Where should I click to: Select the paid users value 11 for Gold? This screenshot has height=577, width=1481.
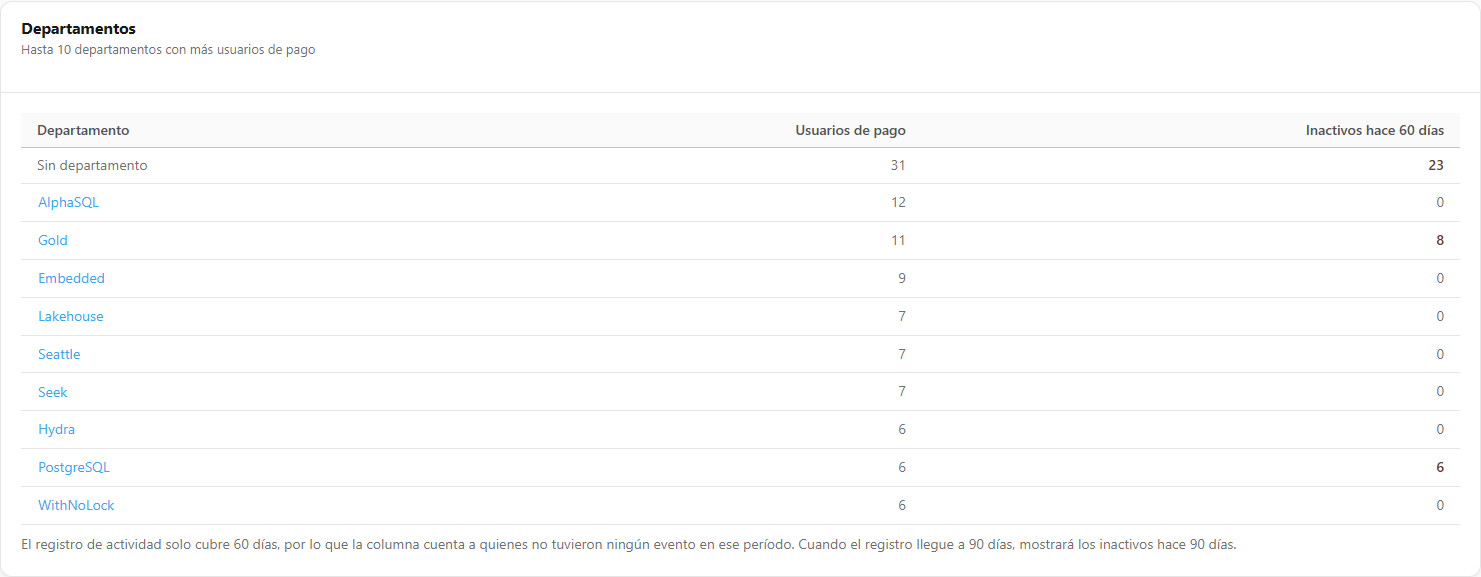[898, 240]
